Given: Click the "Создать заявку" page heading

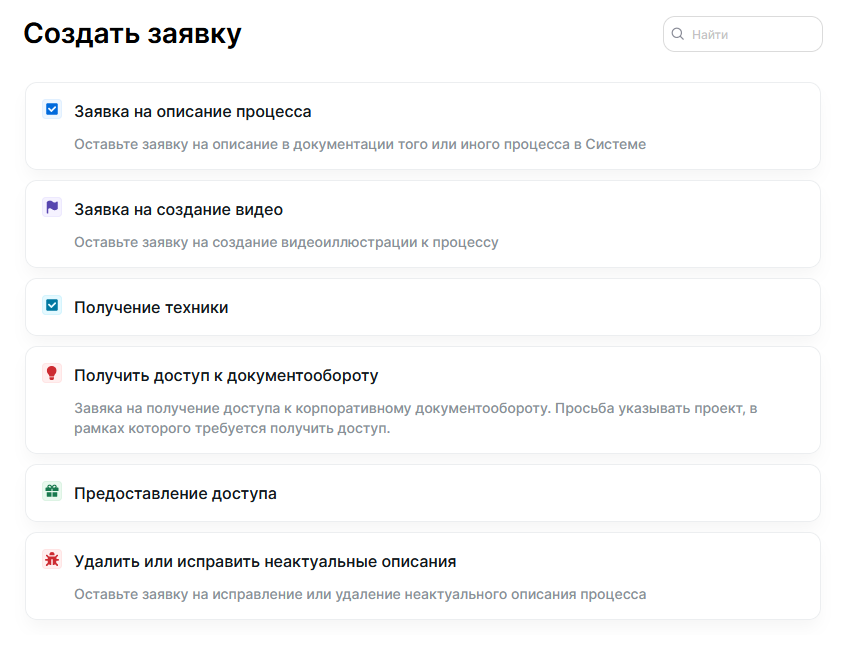Looking at the screenshot, I should point(133,33).
